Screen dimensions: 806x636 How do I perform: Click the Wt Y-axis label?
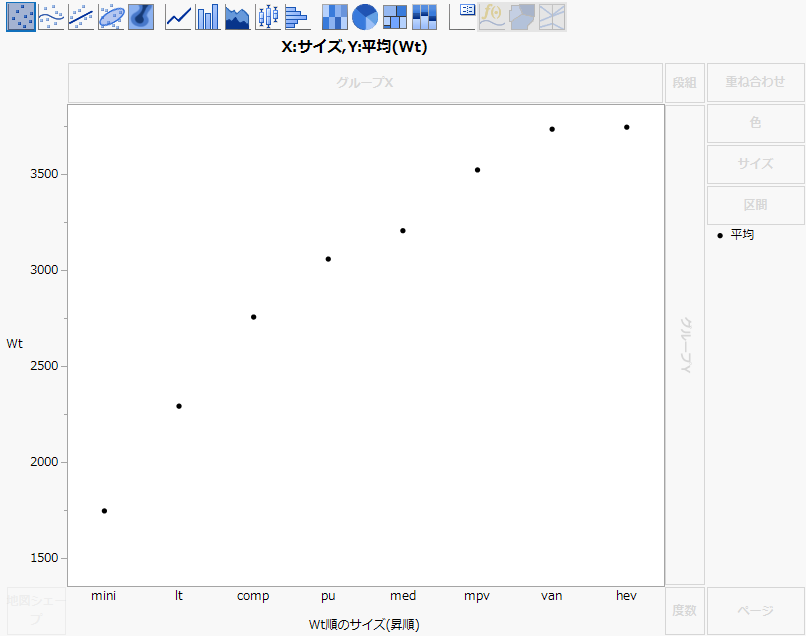pos(14,343)
